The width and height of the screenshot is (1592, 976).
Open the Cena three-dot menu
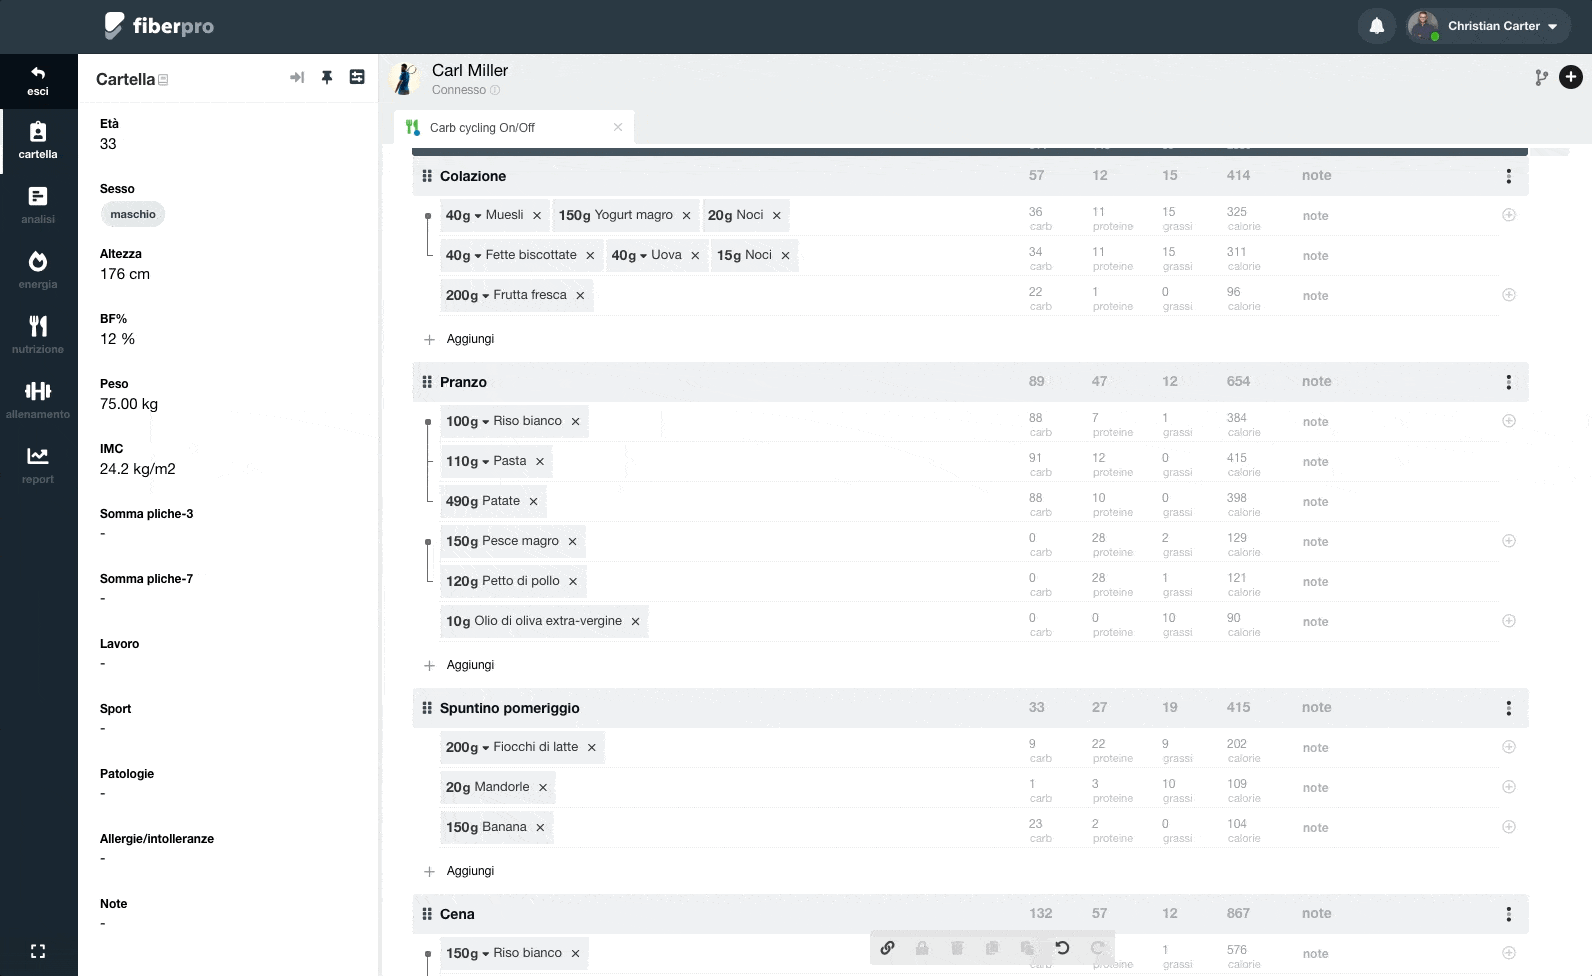(x=1509, y=914)
